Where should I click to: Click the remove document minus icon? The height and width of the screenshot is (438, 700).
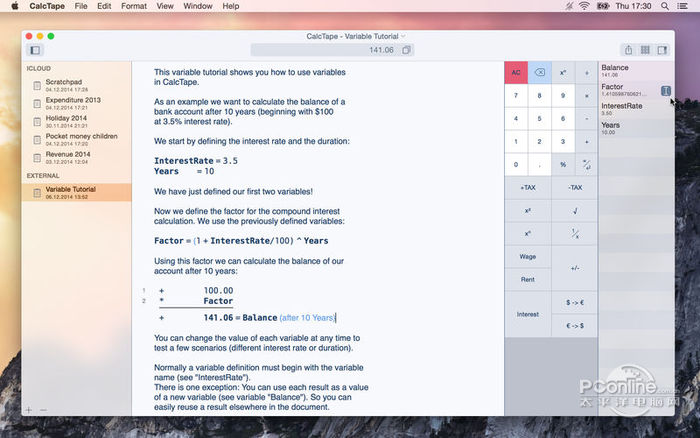pyautogui.click(x=43, y=410)
